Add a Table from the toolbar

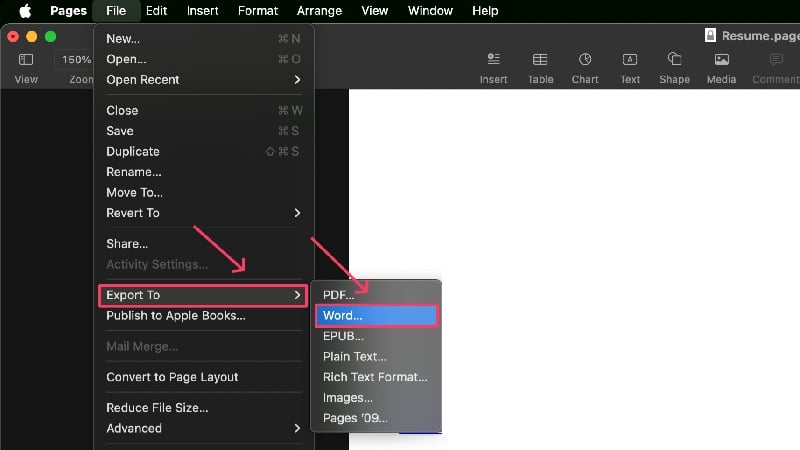(x=540, y=59)
